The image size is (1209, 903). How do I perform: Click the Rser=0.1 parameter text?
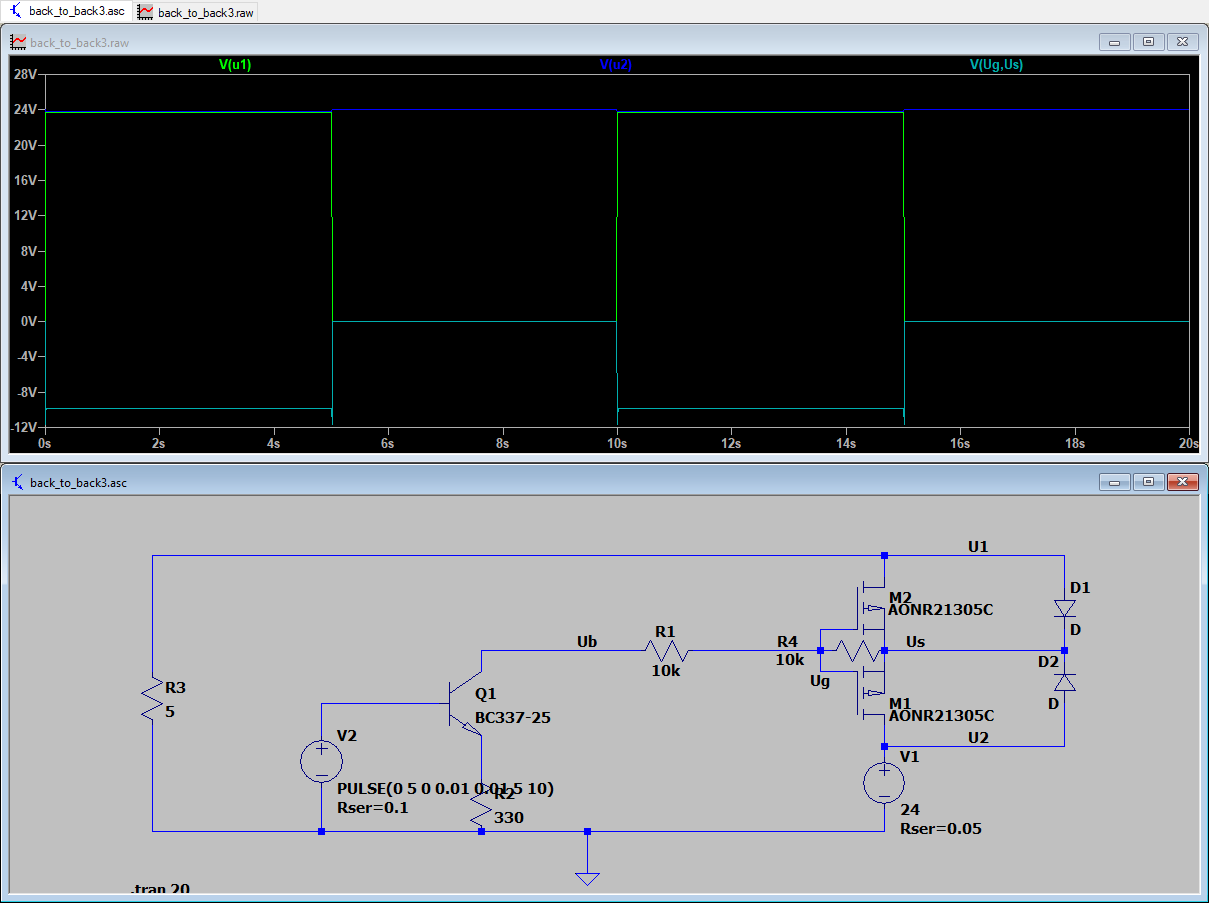tap(374, 808)
